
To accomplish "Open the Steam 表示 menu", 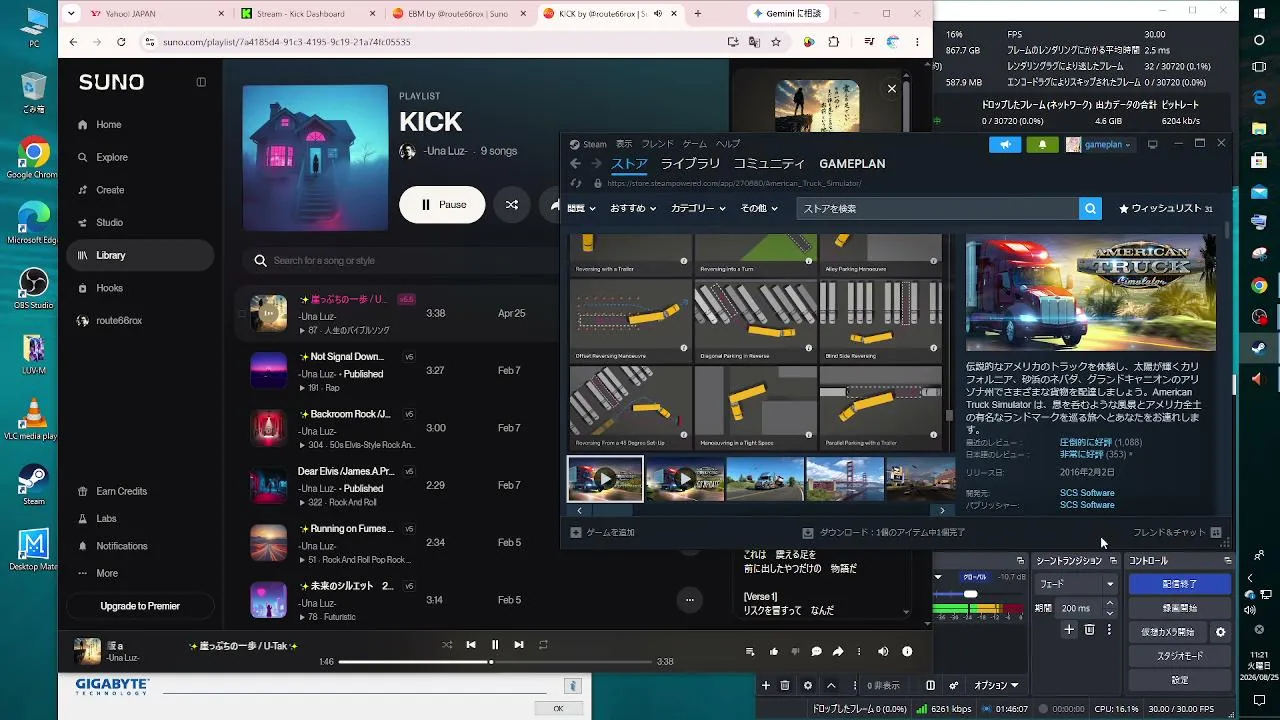I will click(624, 144).
